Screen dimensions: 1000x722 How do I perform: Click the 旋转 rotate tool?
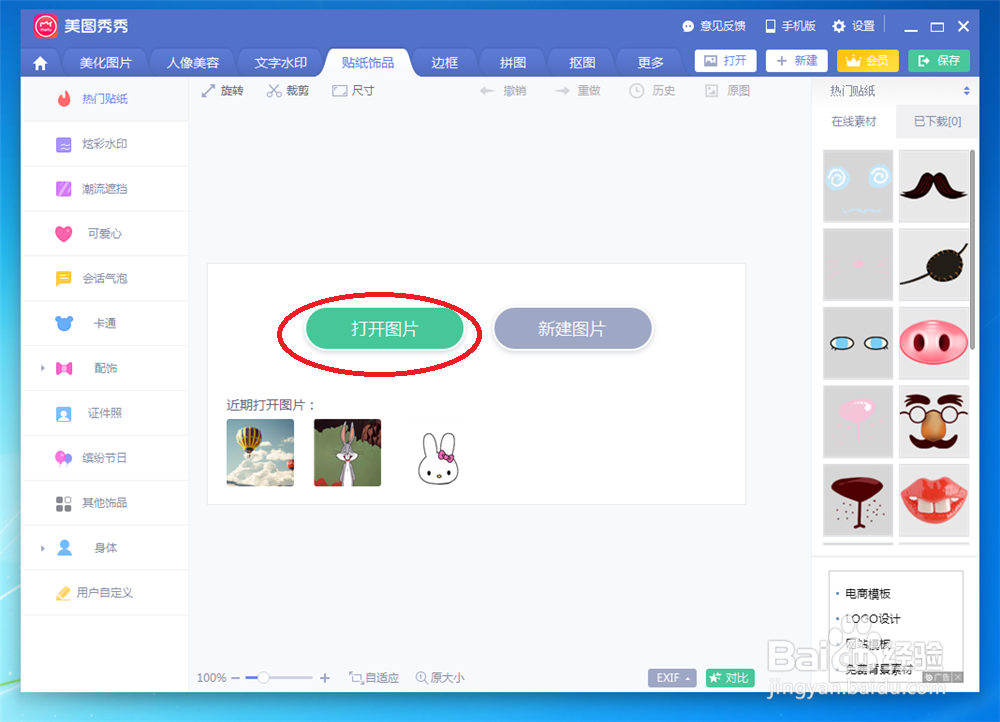(x=223, y=91)
